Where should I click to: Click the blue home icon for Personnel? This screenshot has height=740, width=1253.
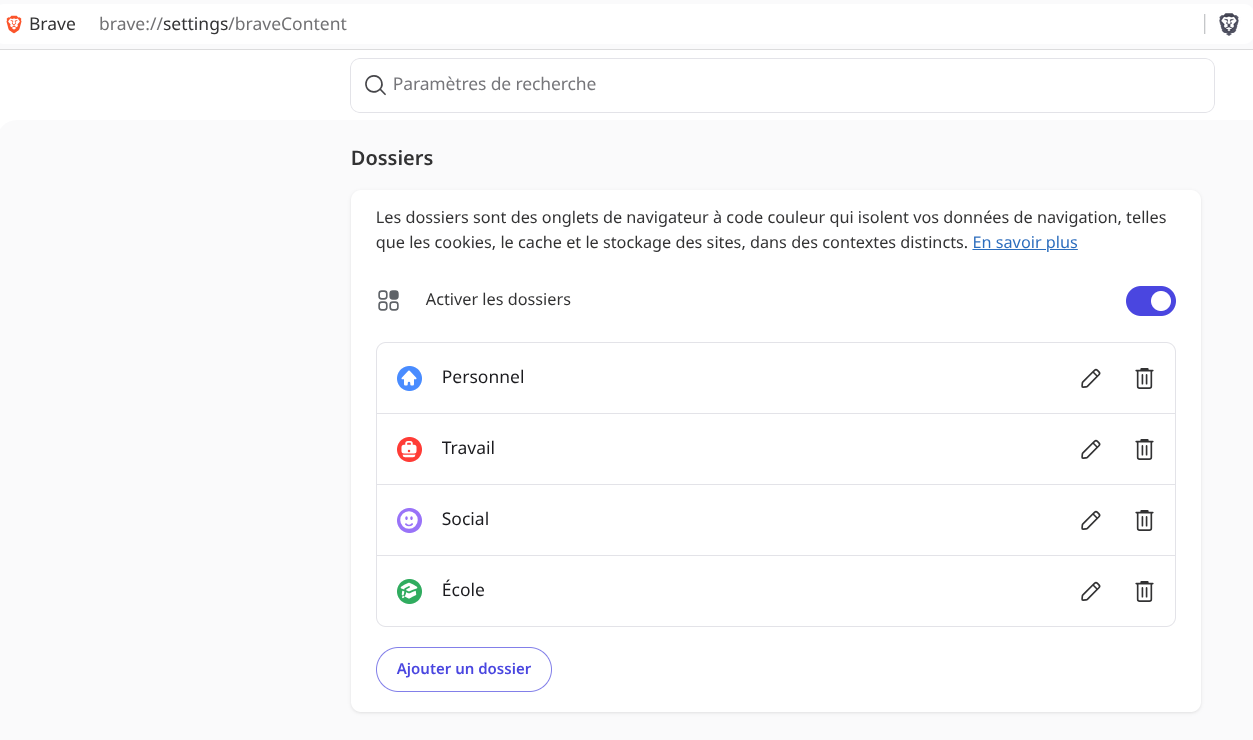click(x=409, y=378)
